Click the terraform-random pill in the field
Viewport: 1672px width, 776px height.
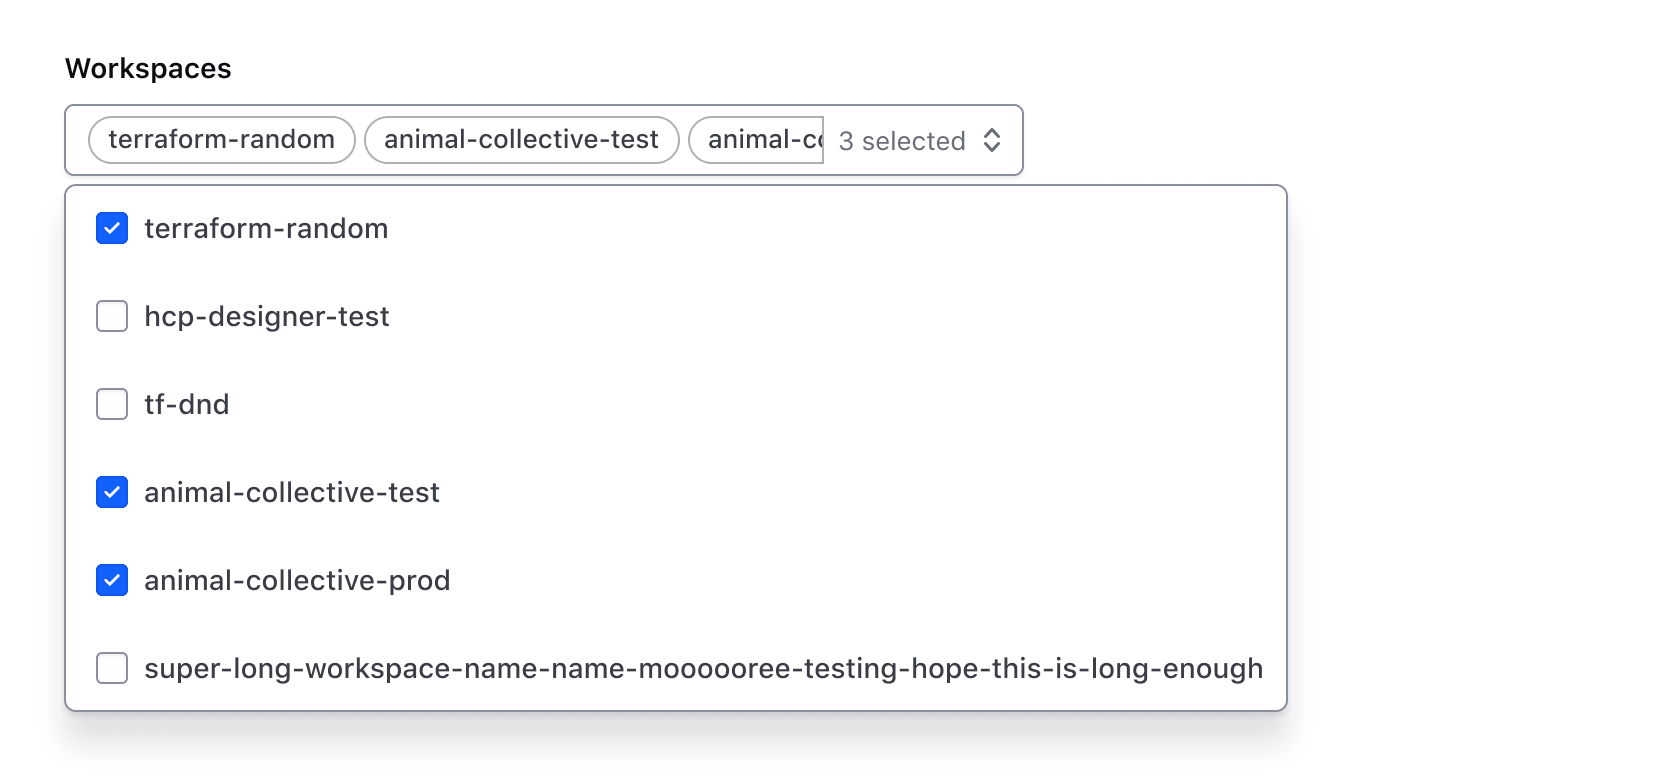point(220,140)
